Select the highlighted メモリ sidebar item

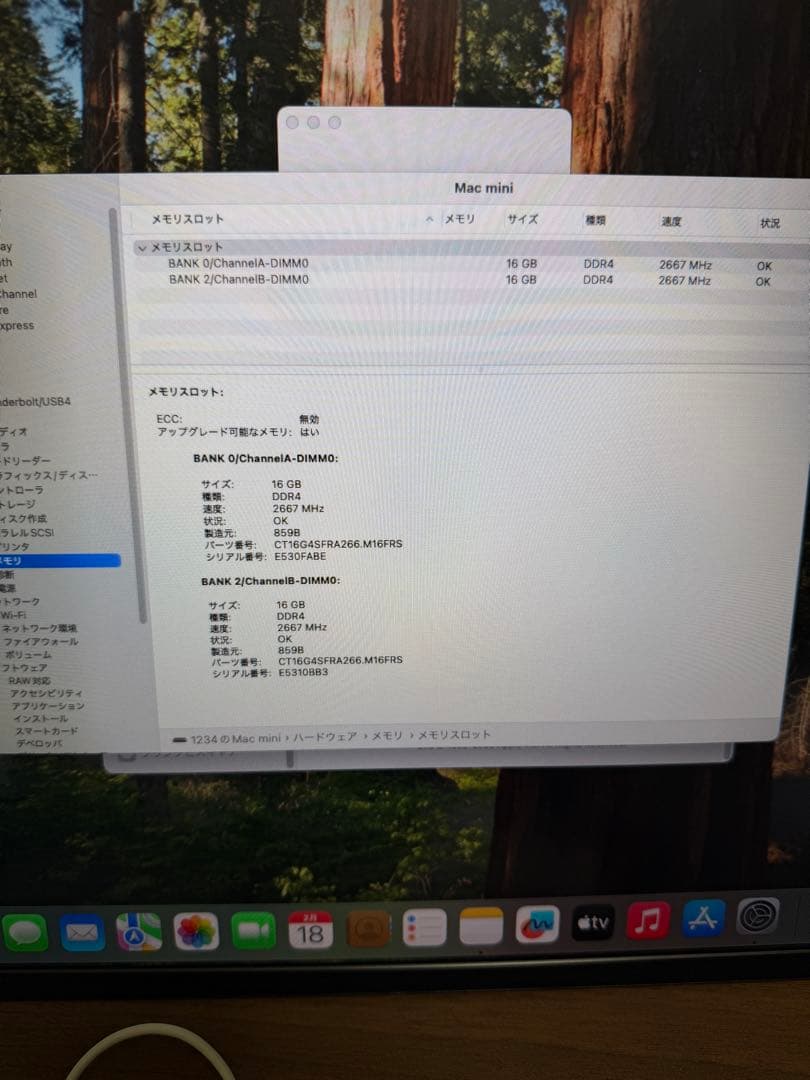pos(59,561)
